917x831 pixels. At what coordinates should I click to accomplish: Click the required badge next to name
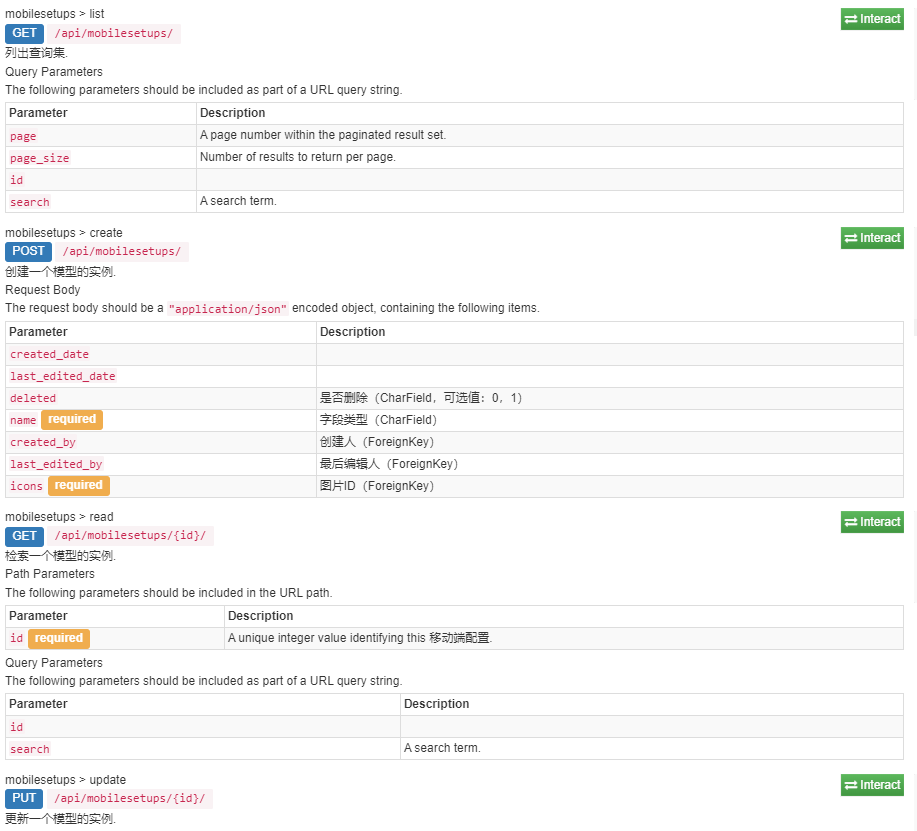pyautogui.click(x=72, y=420)
